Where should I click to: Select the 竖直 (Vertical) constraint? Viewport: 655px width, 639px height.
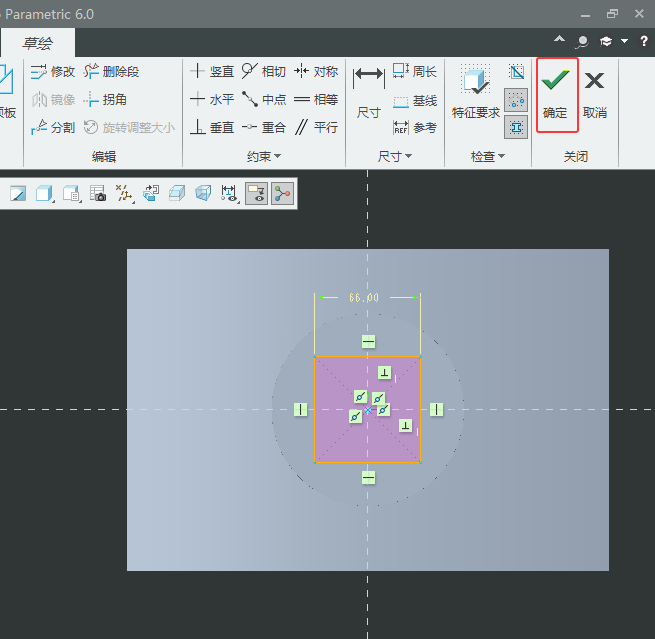coord(212,72)
